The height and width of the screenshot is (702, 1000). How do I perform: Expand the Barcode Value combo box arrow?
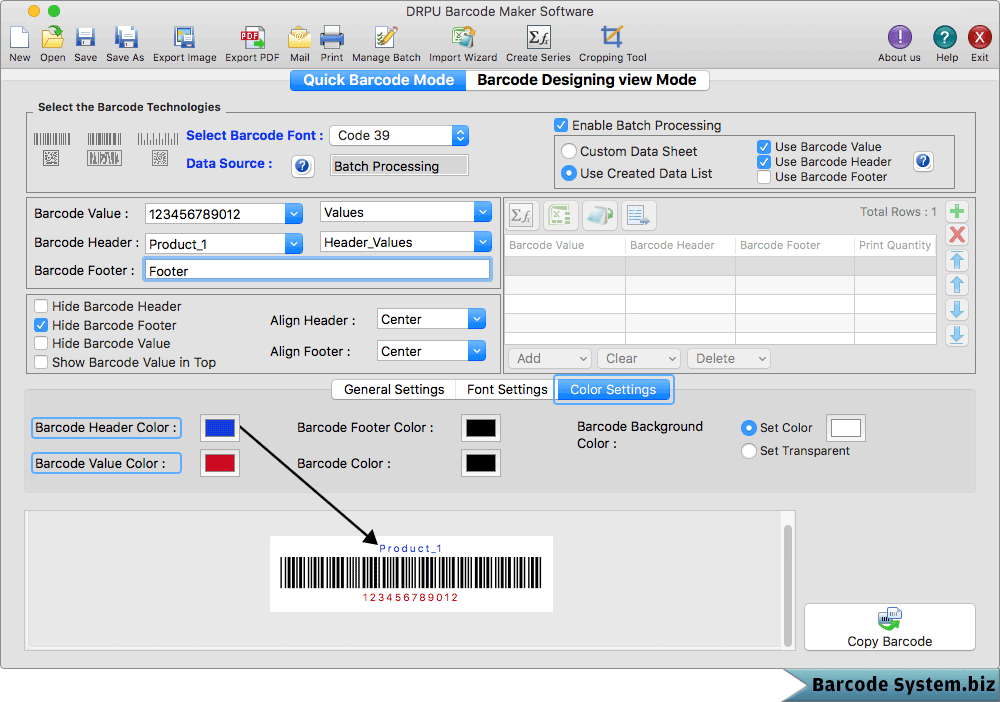click(x=293, y=214)
